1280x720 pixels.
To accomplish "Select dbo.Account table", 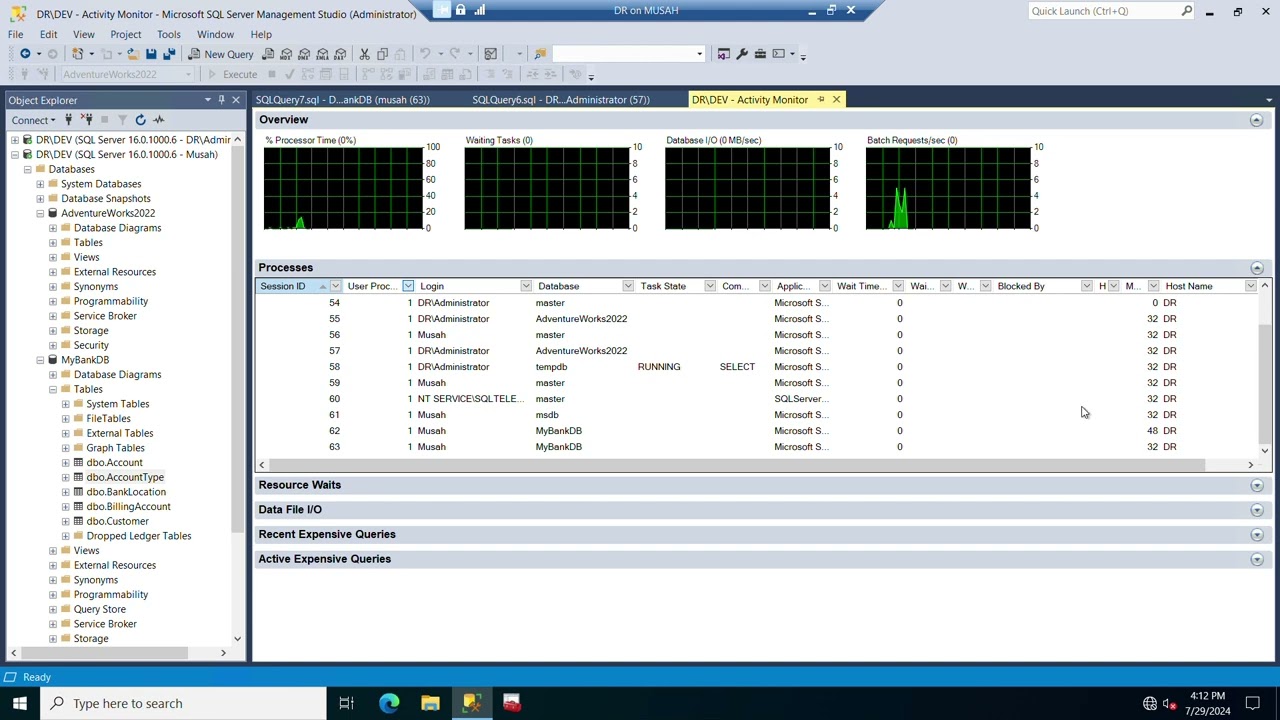I will [114, 463].
